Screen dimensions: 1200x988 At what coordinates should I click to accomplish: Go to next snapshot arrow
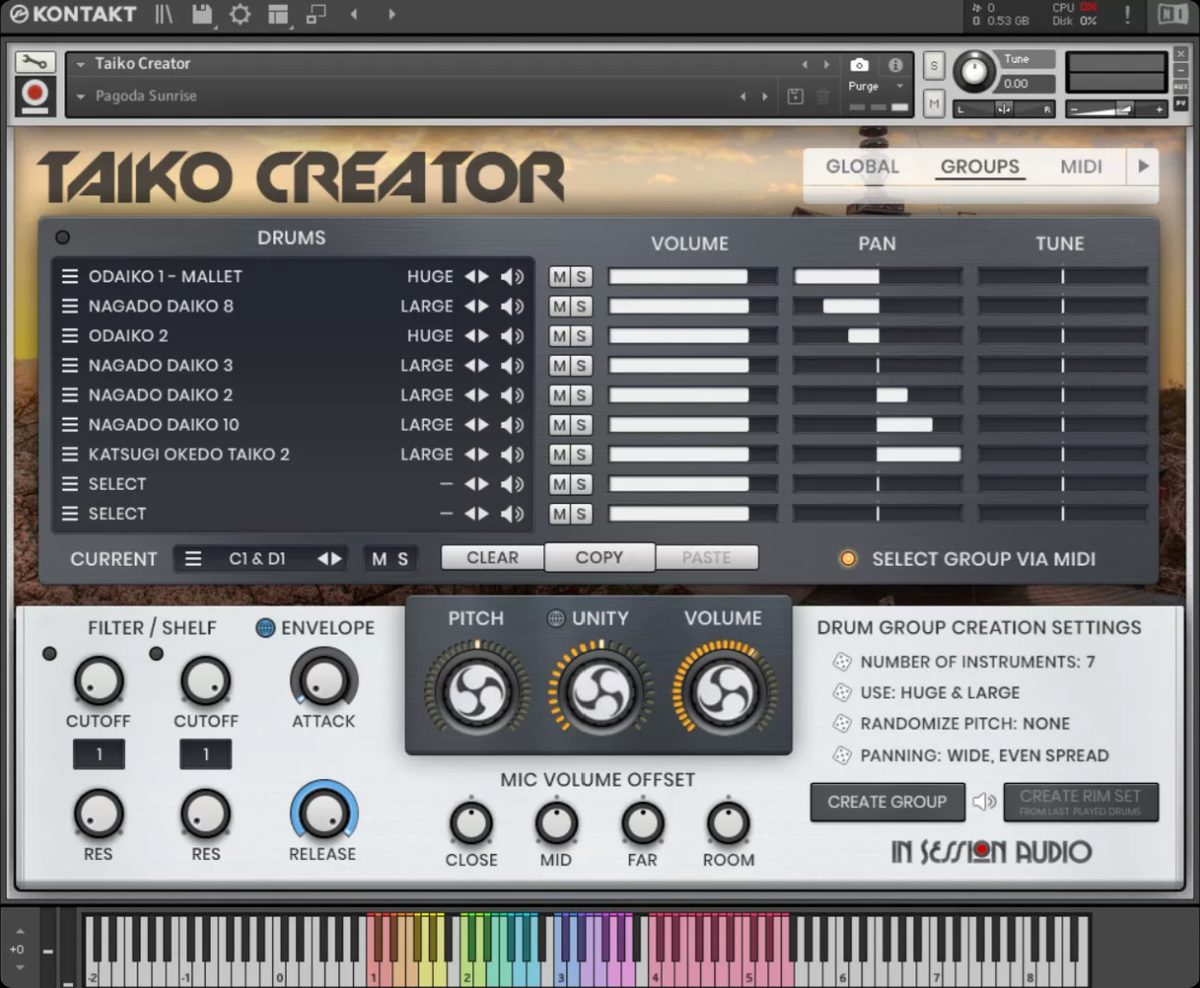click(766, 97)
